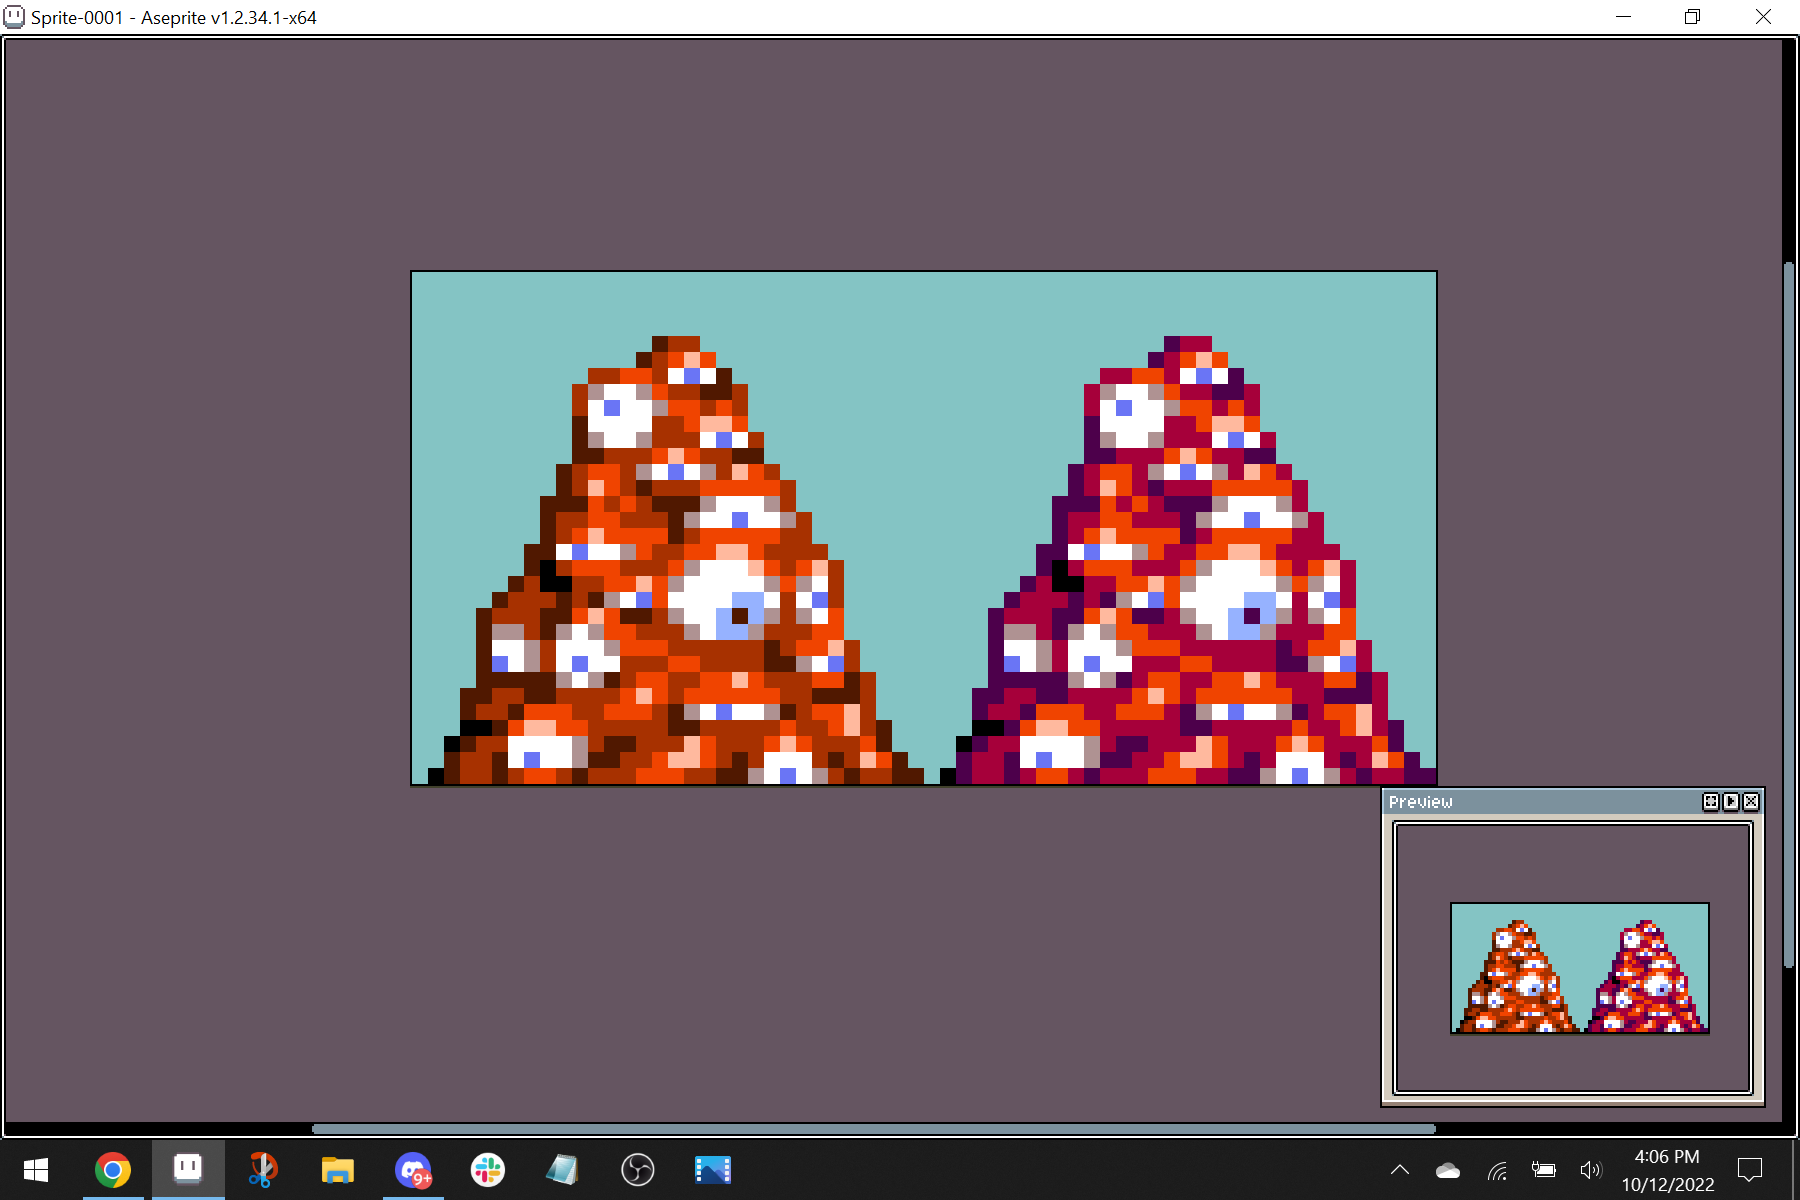The image size is (1800, 1200).
Task: Minimize the Aseprite window
Action: [1624, 17]
